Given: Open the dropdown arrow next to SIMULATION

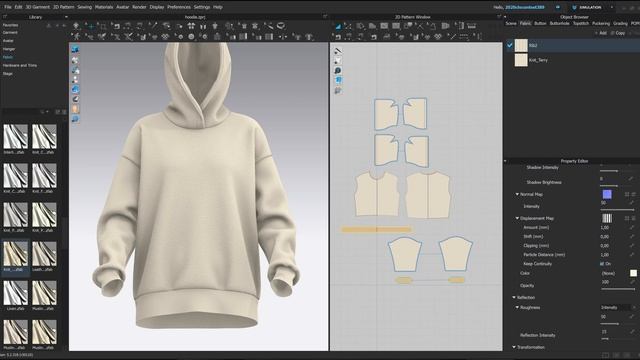Looking at the screenshot, I should (611, 7).
